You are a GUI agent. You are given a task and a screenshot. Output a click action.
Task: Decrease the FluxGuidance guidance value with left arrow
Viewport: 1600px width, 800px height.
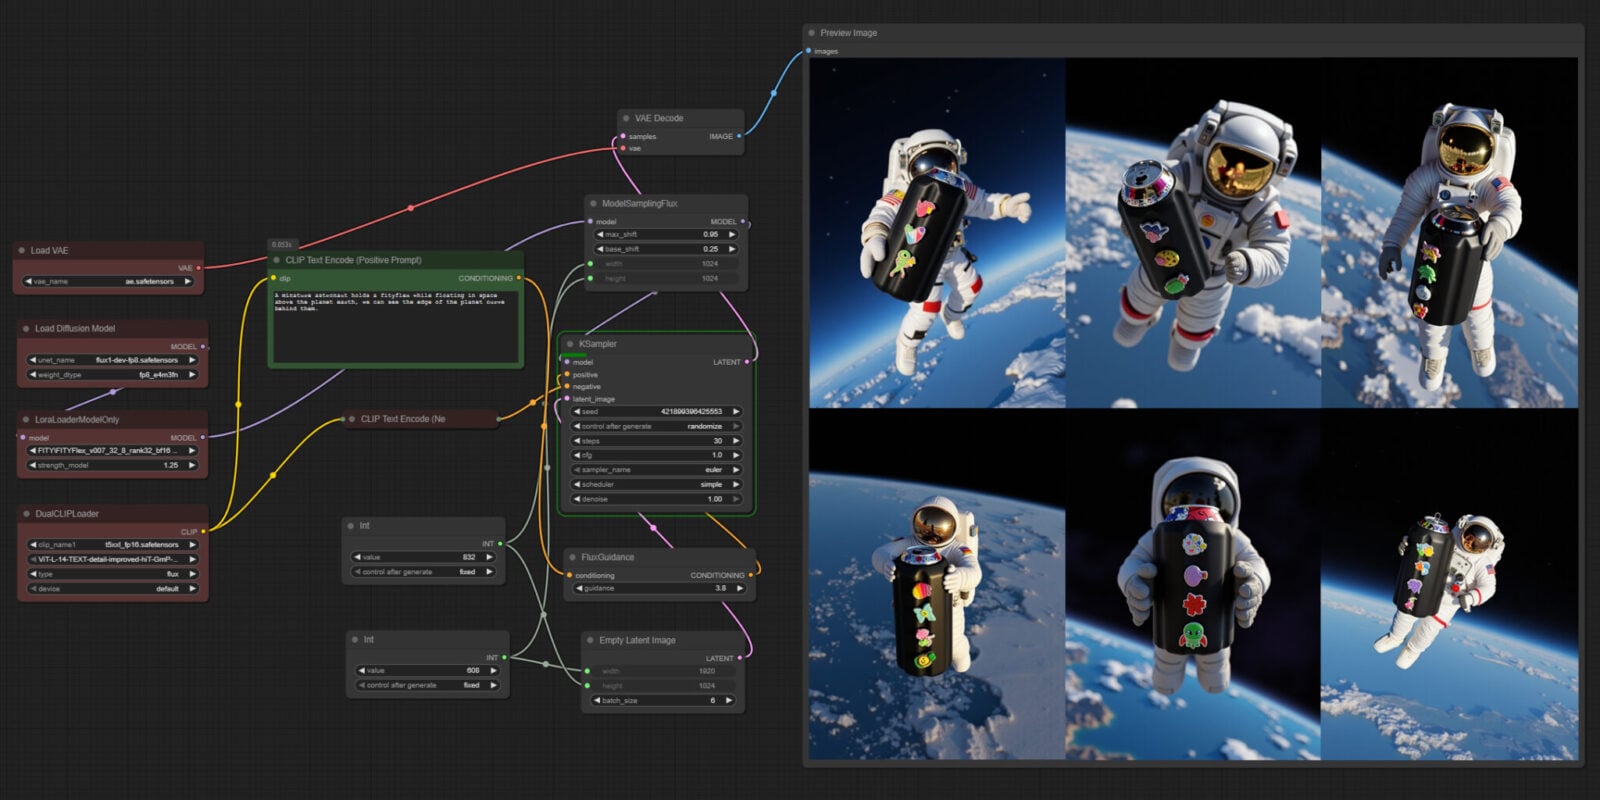(578, 589)
